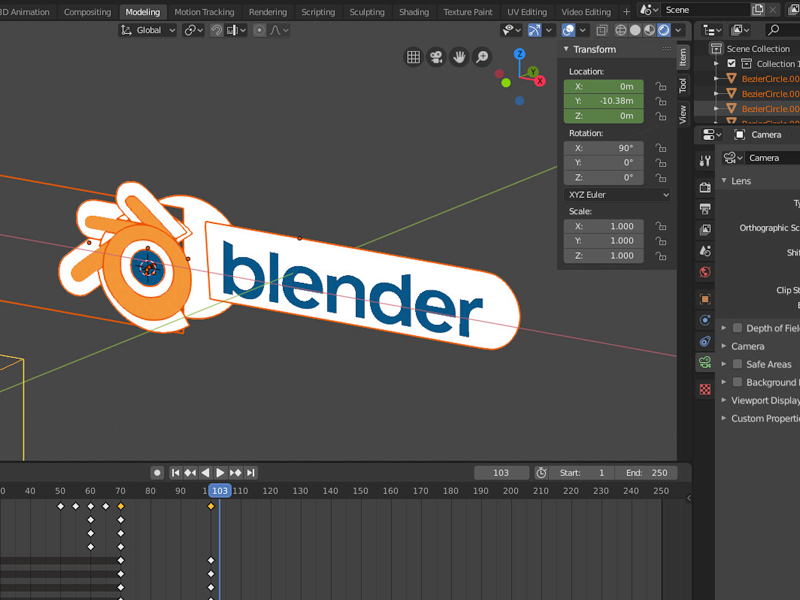
Task: Switch to material preview shading
Action: pos(649,30)
